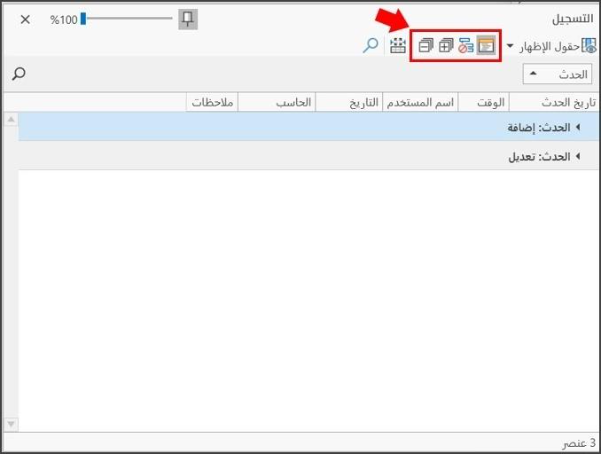The width and height of the screenshot is (601, 454).
Task: Click the scrollbar up arrow
Action: pyautogui.click(x=11, y=120)
